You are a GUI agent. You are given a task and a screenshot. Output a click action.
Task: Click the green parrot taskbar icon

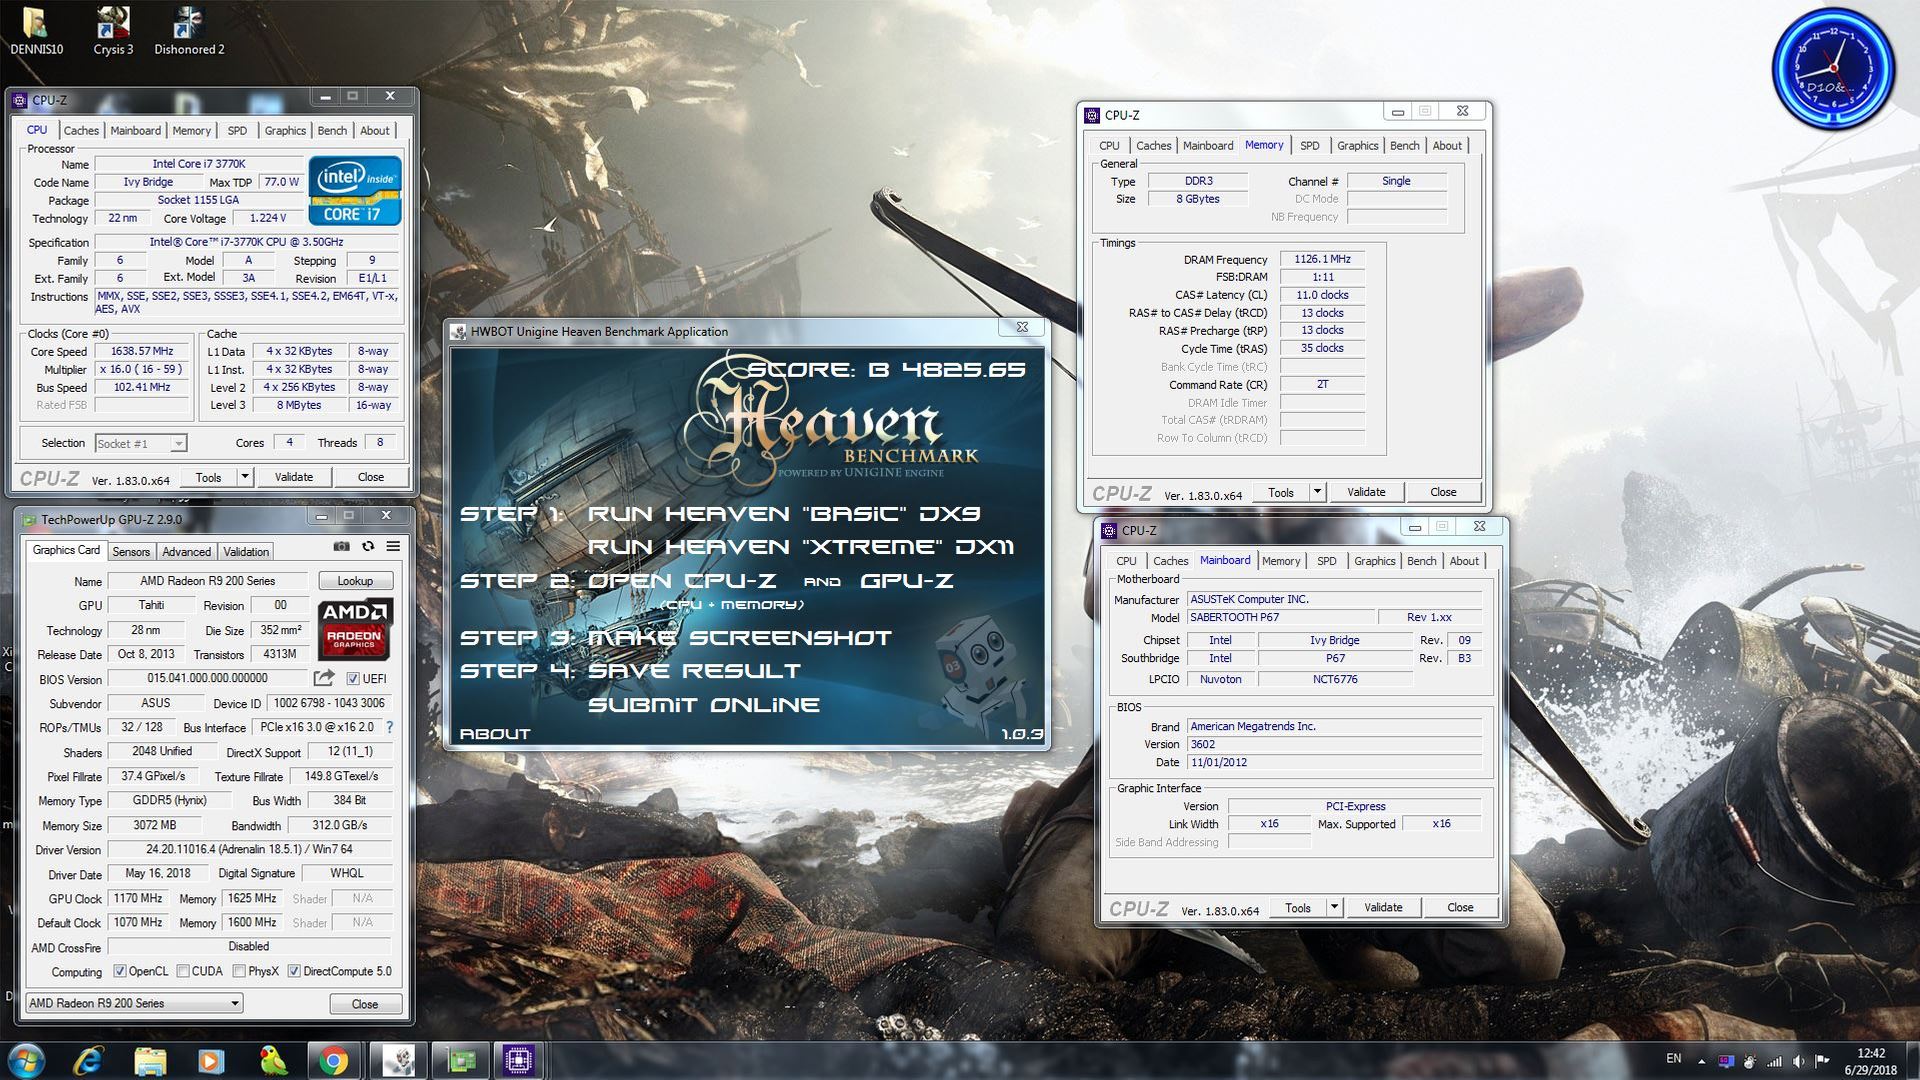point(272,1060)
